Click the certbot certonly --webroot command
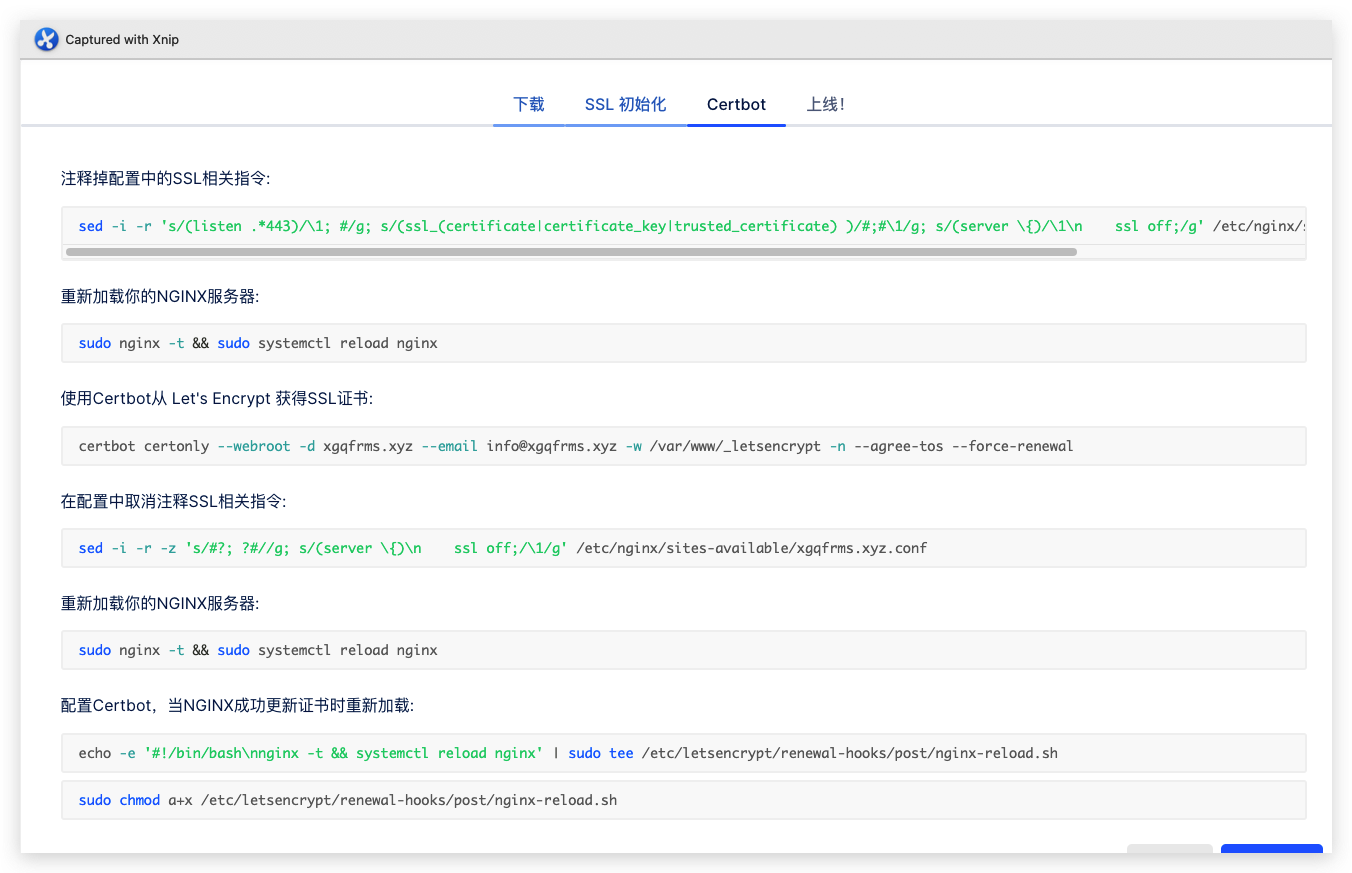Screen dimensions: 1352x873 click(x=684, y=446)
